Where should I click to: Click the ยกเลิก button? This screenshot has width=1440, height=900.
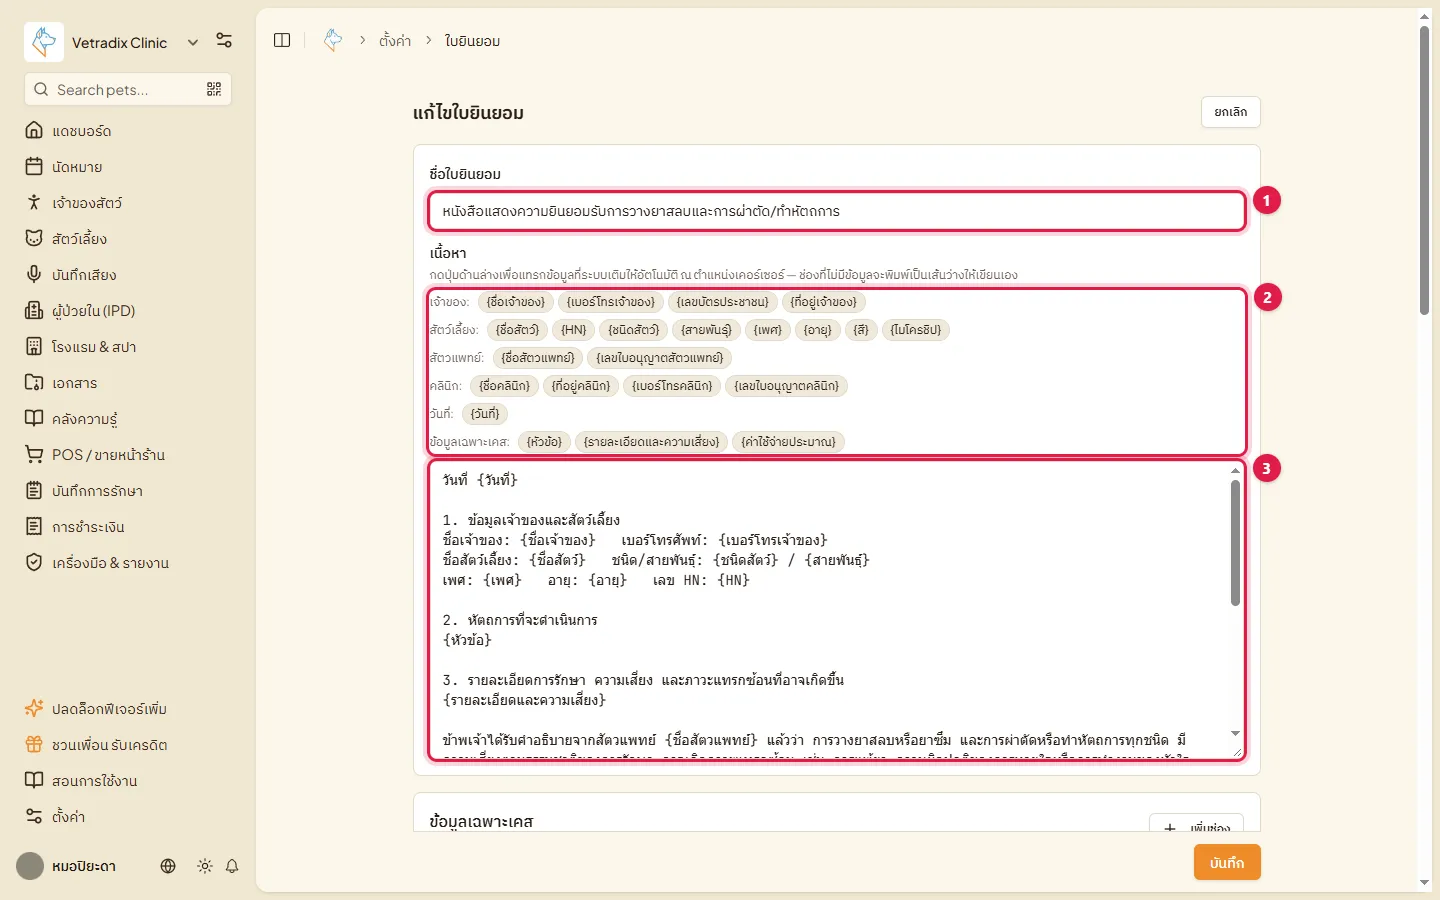1230,112
